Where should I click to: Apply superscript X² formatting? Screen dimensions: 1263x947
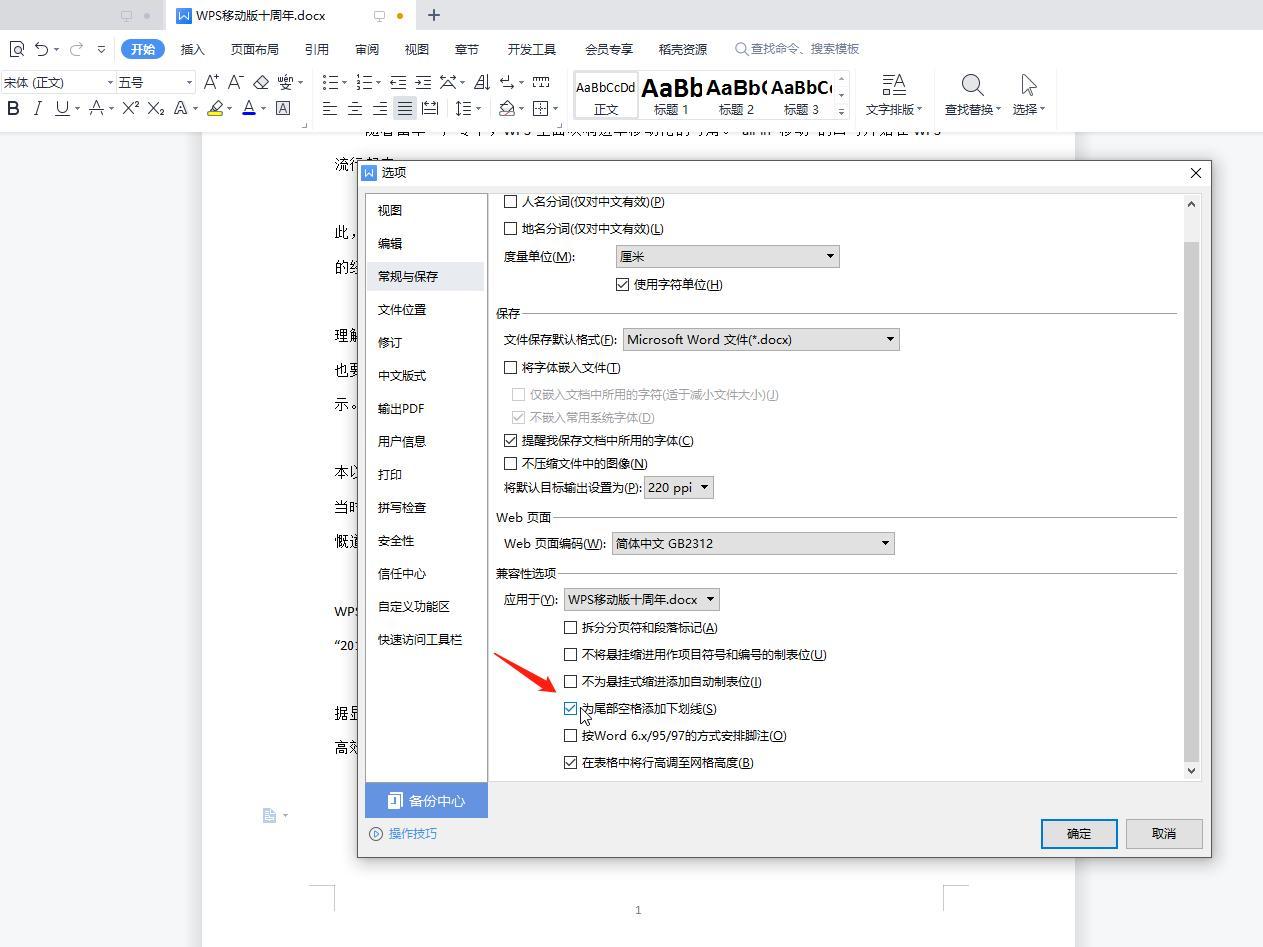130,108
